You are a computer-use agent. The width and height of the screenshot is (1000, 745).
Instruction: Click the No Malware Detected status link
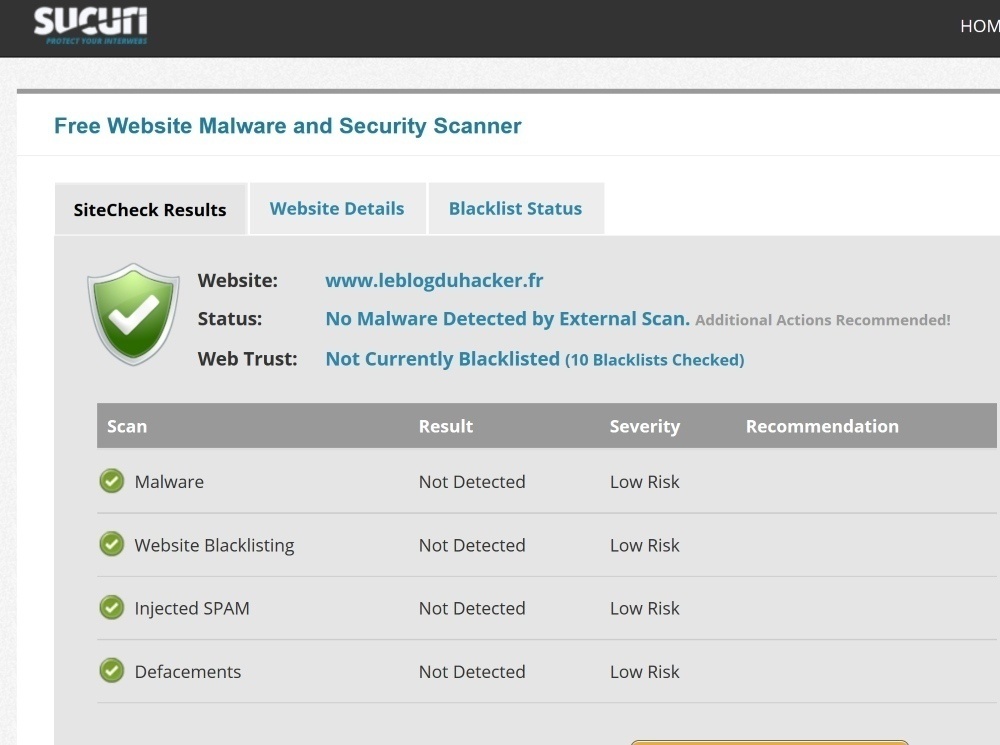(x=508, y=319)
